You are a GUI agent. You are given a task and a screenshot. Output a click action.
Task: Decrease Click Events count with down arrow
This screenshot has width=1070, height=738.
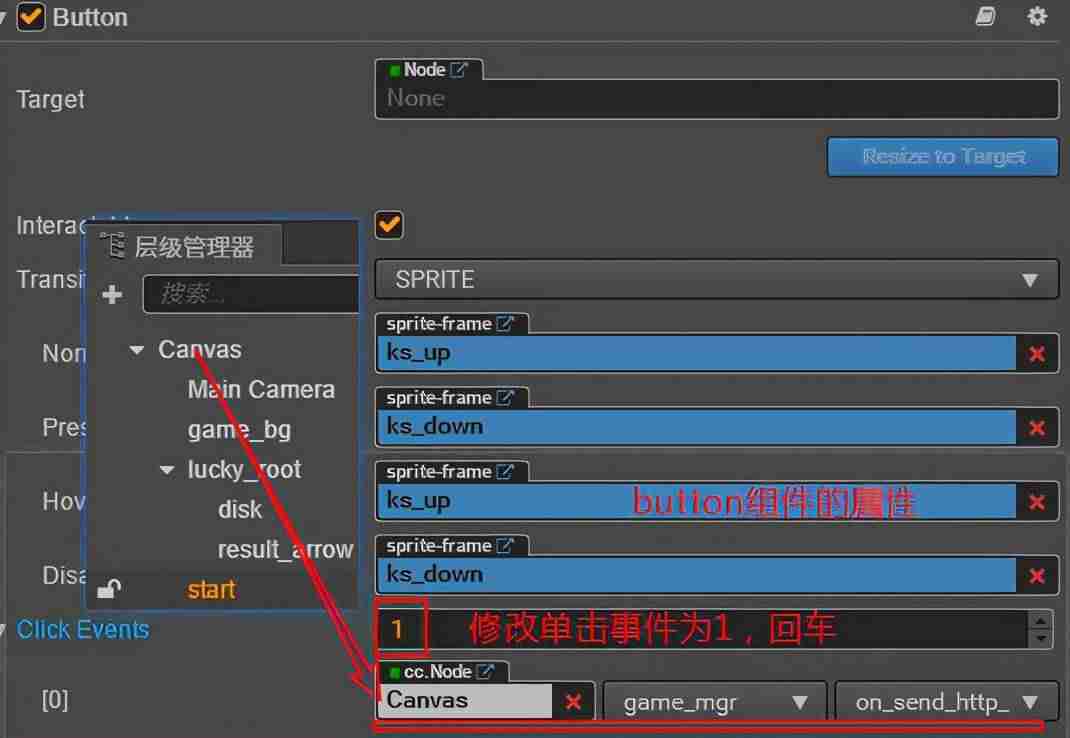[1041, 638]
